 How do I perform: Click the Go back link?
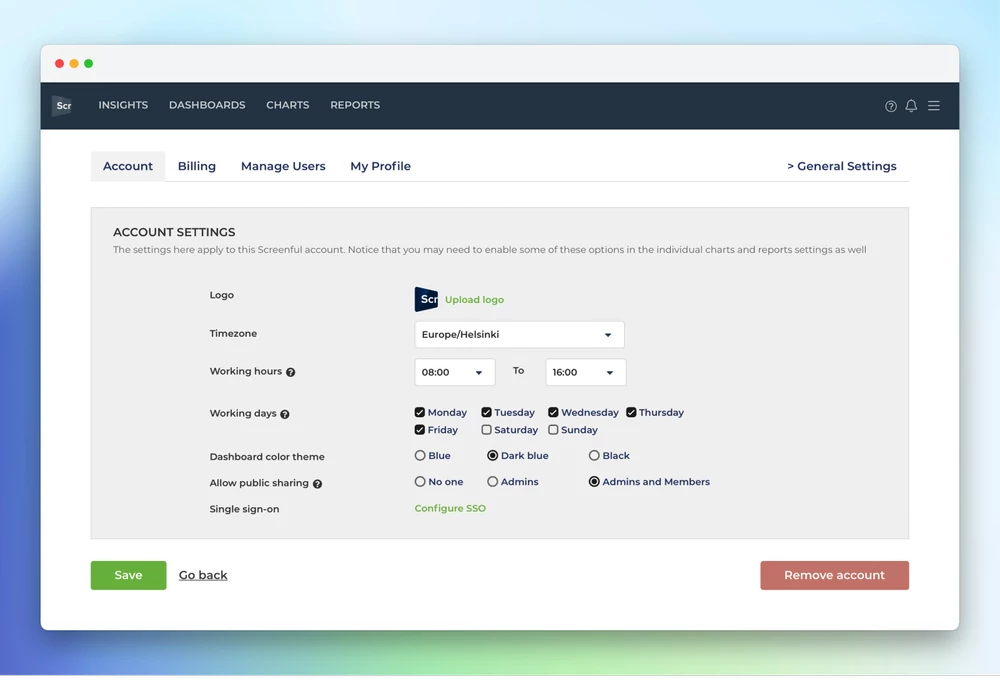(x=203, y=575)
